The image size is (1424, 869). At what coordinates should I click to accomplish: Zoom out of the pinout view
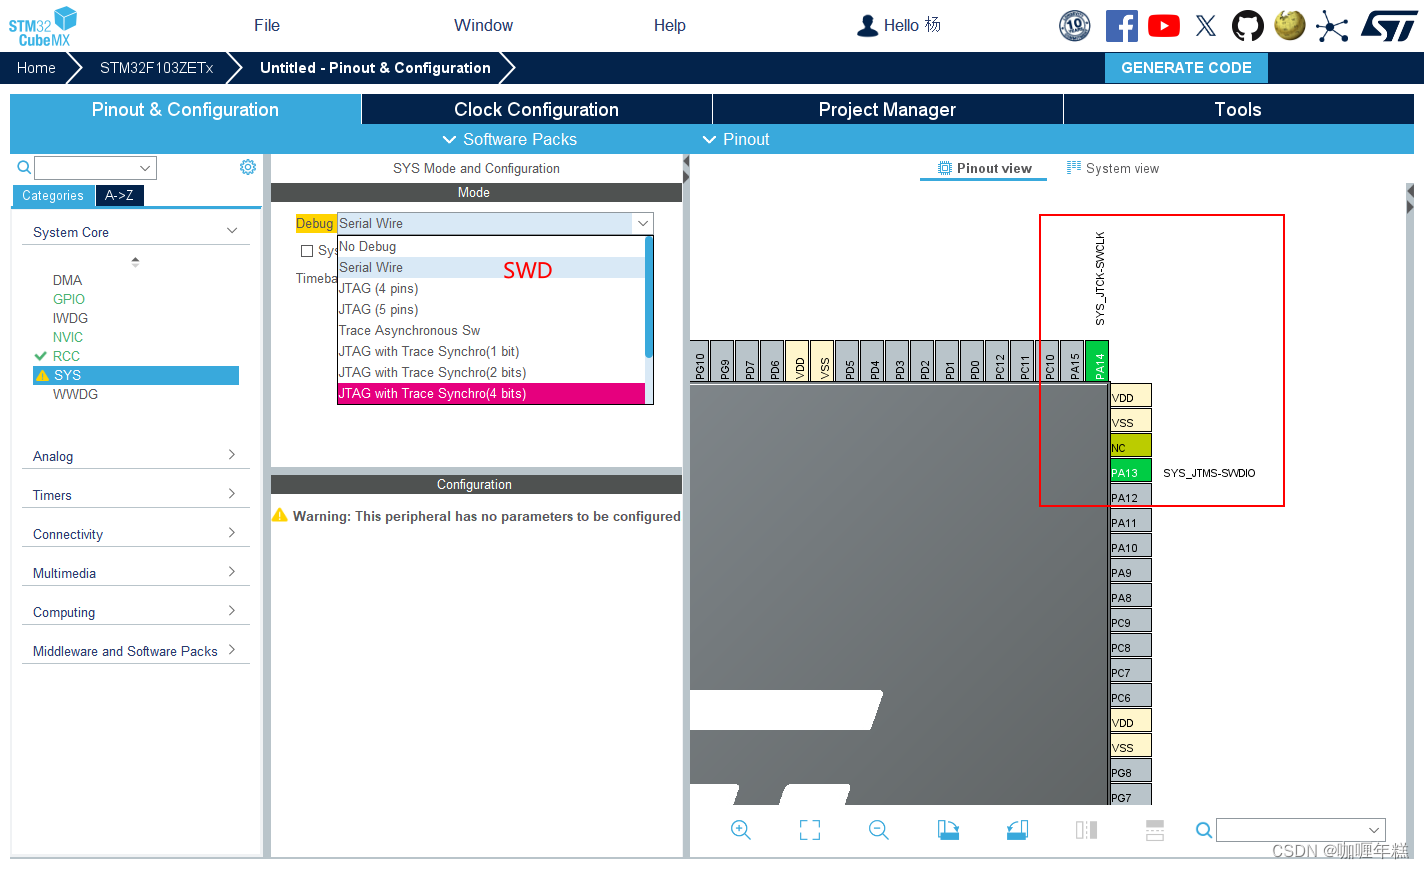[879, 830]
